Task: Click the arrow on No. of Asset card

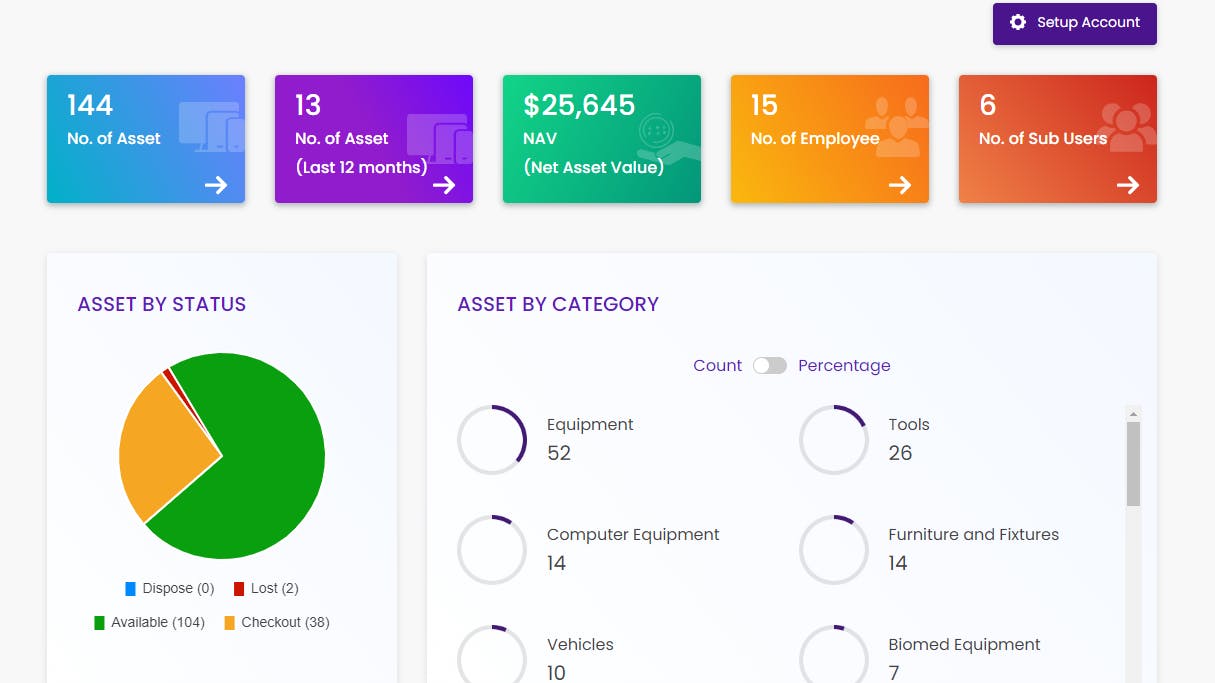Action: (x=216, y=185)
